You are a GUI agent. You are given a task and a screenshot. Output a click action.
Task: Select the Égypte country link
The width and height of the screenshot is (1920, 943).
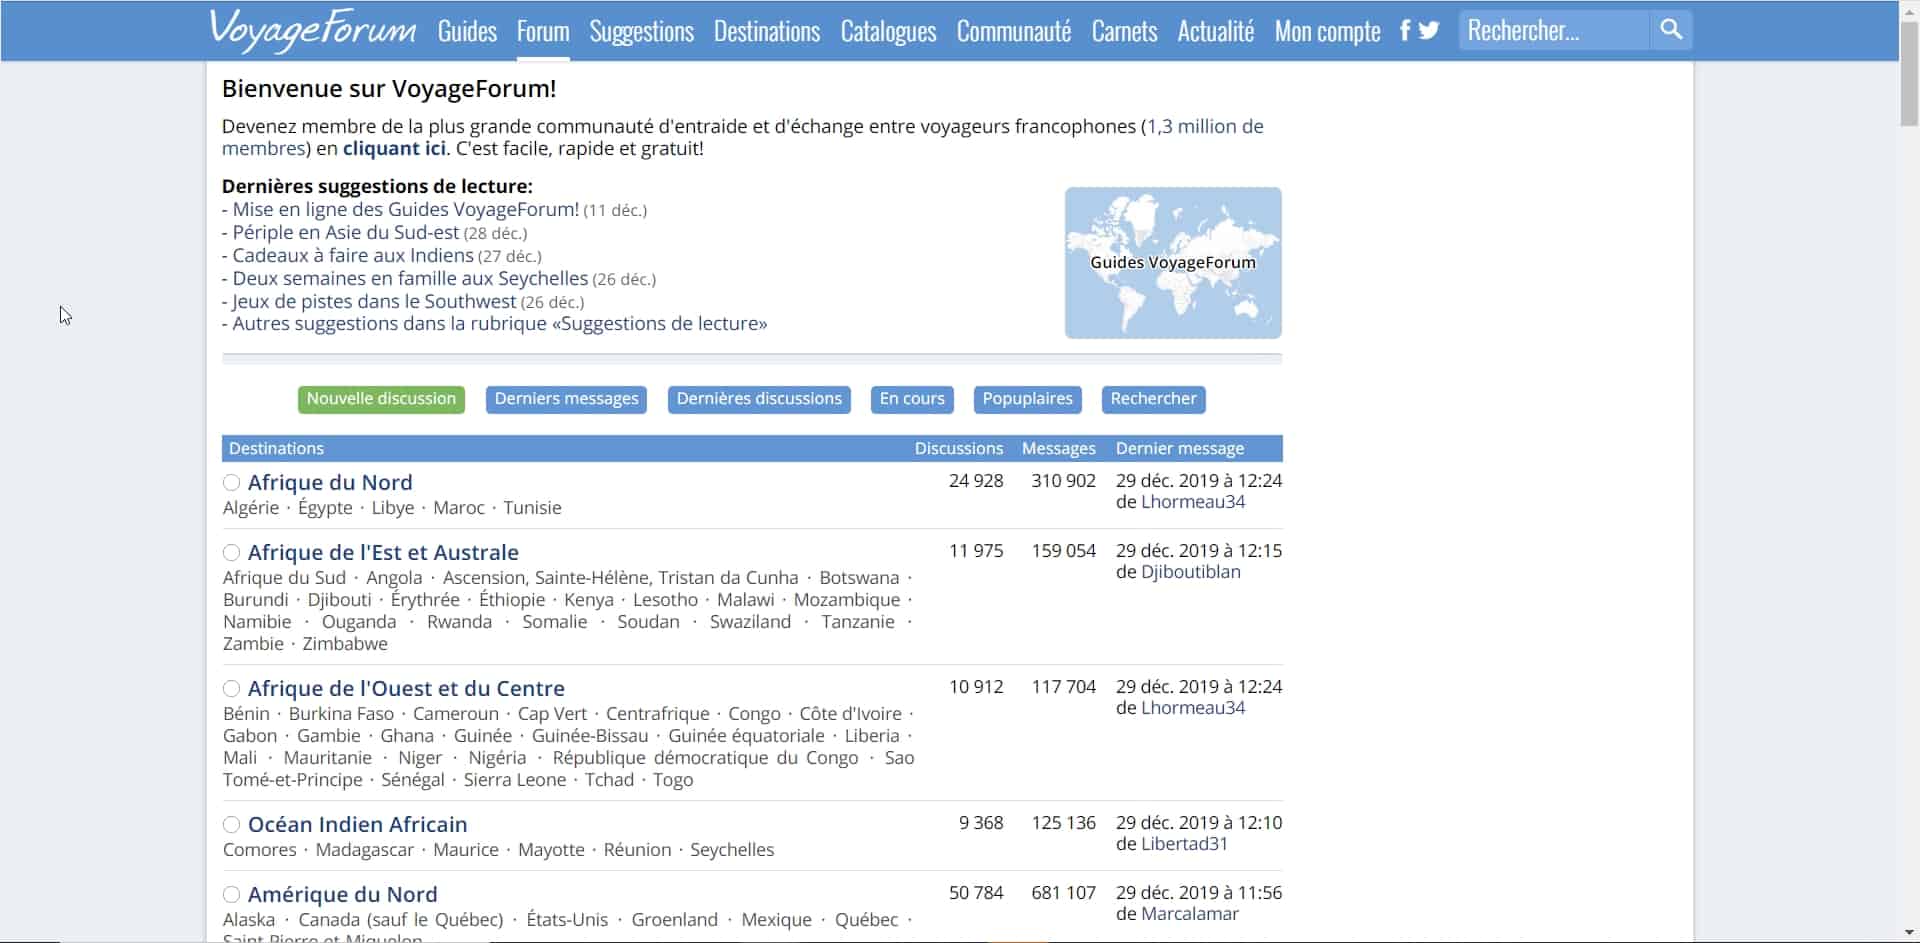click(x=326, y=508)
